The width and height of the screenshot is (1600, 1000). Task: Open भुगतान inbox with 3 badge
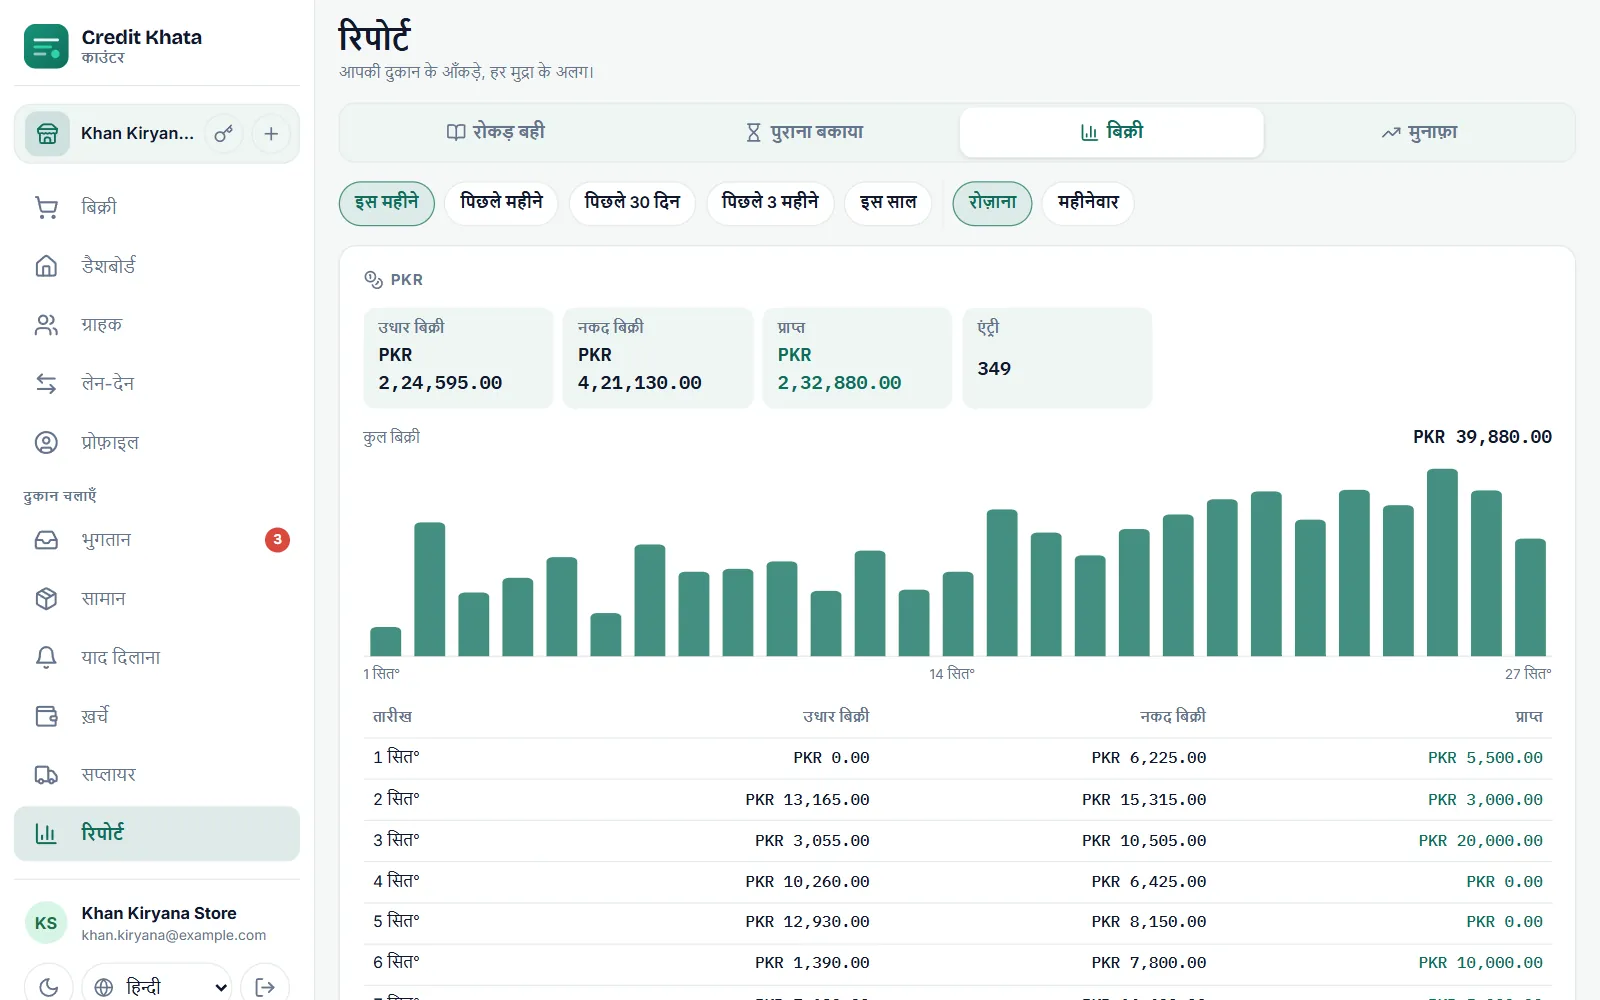[157, 540]
